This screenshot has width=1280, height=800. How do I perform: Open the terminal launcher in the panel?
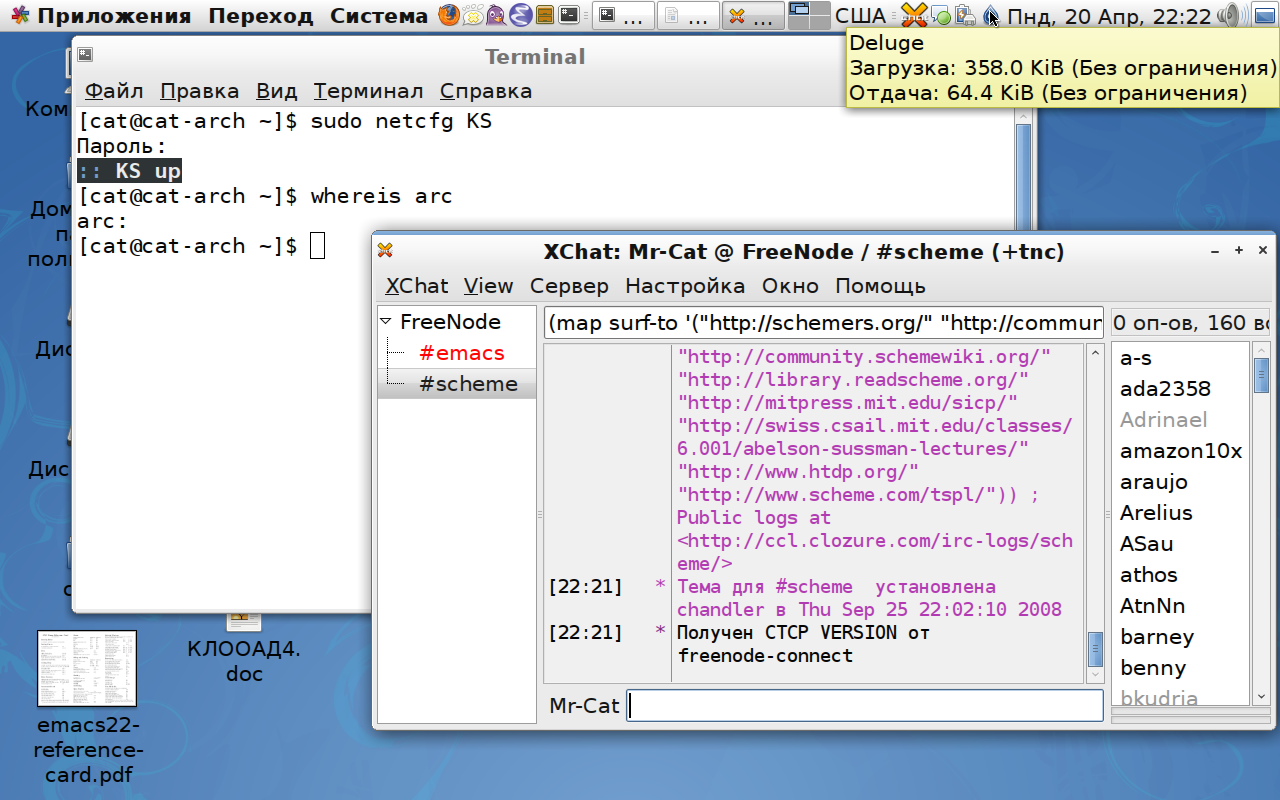568,15
